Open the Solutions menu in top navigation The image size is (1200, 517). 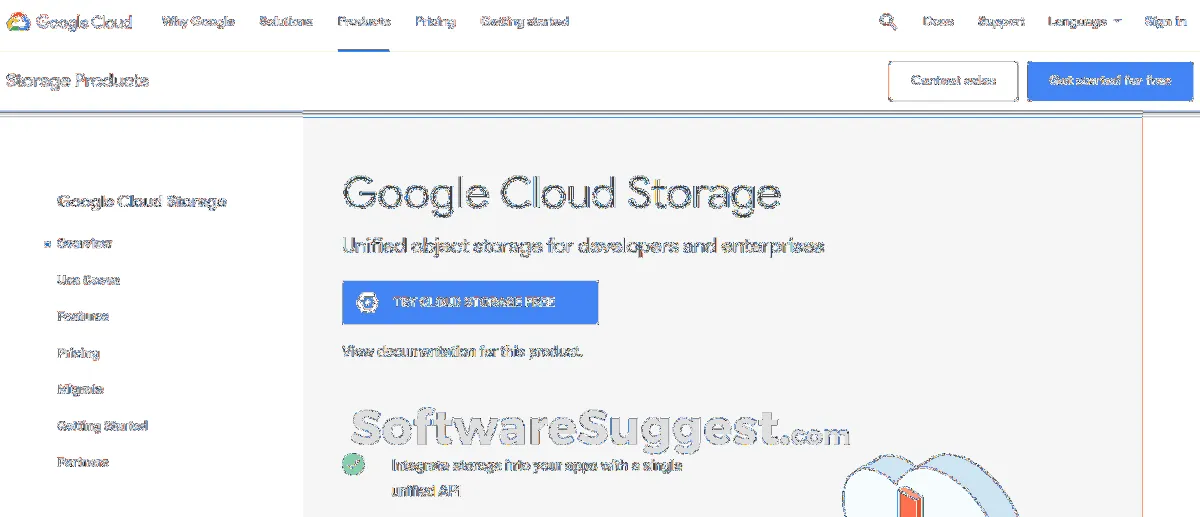[x=285, y=22]
